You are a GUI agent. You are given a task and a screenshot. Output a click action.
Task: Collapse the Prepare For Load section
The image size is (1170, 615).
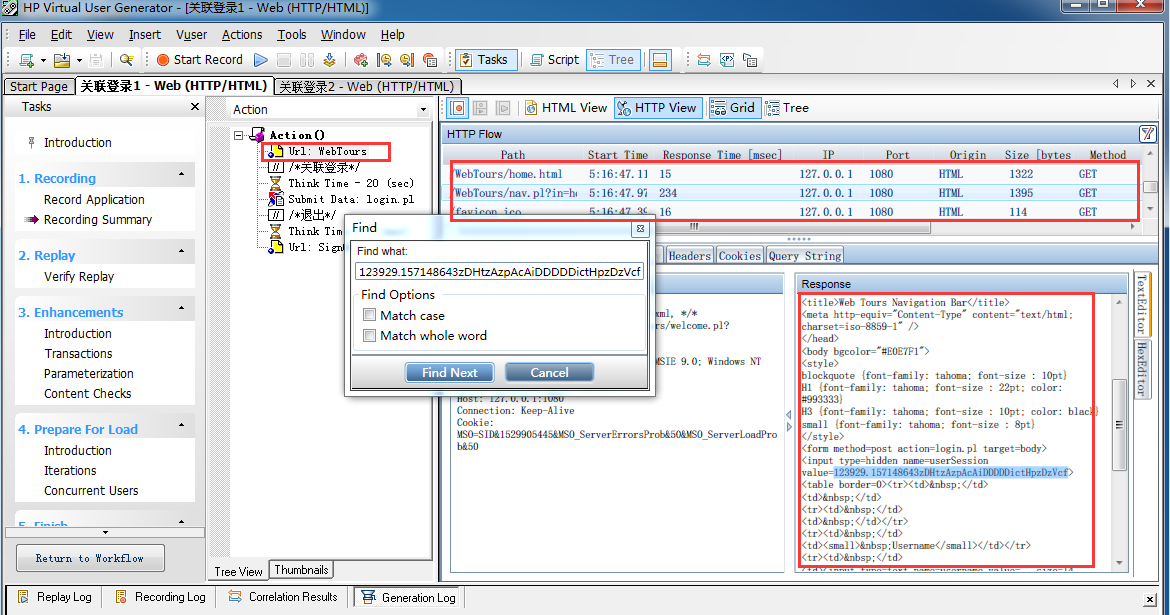click(x=181, y=425)
